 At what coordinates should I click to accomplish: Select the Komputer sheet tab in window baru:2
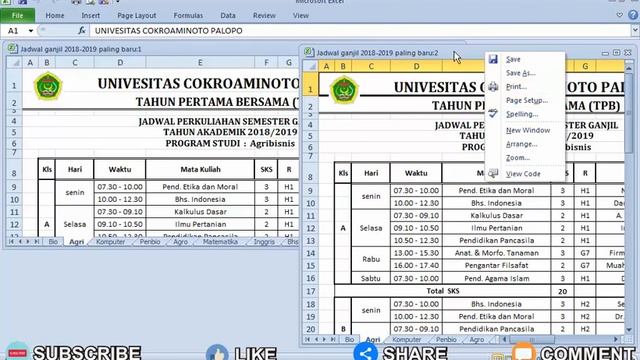tap(407, 339)
